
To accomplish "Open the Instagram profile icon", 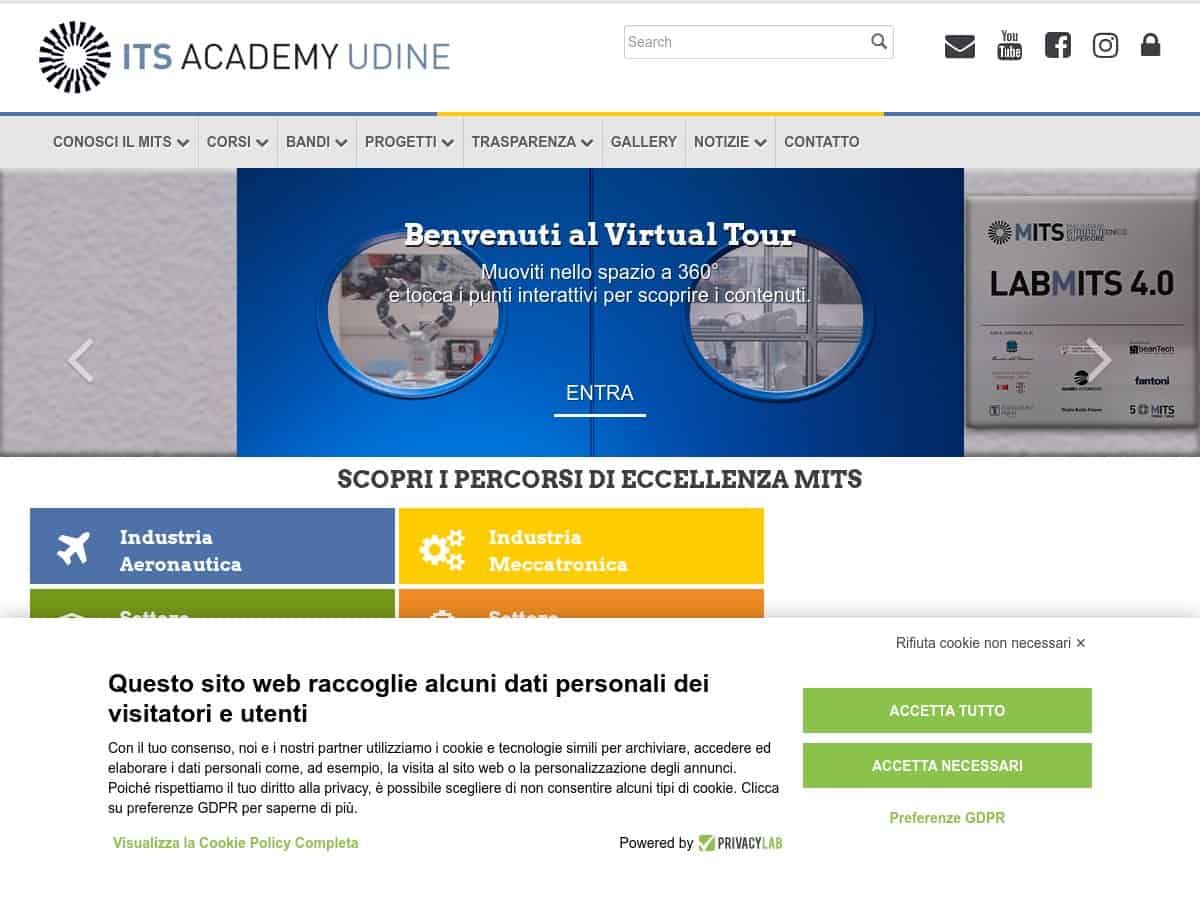I will coord(1105,45).
